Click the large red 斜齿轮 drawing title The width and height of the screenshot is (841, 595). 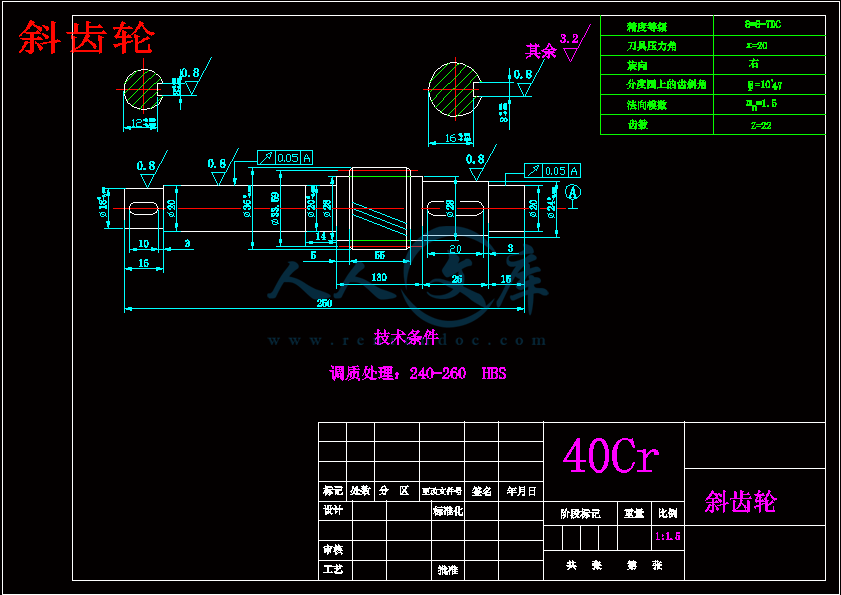pyautogui.click(x=86, y=38)
